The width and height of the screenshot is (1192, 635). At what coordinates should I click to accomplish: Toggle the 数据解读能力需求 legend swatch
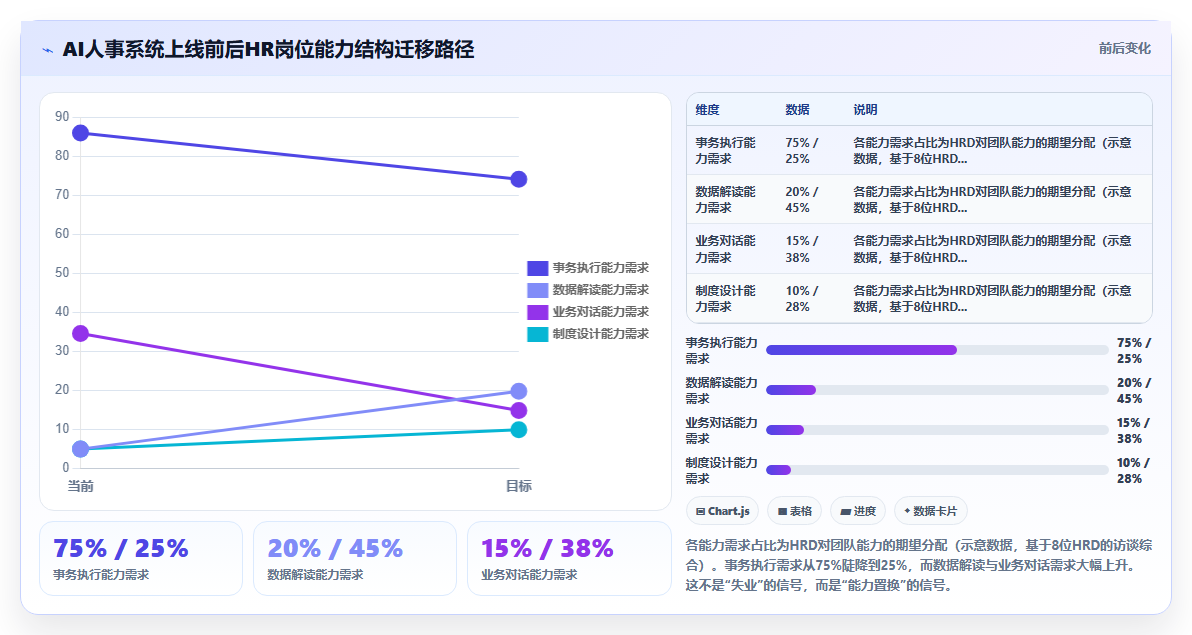coord(537,290)
